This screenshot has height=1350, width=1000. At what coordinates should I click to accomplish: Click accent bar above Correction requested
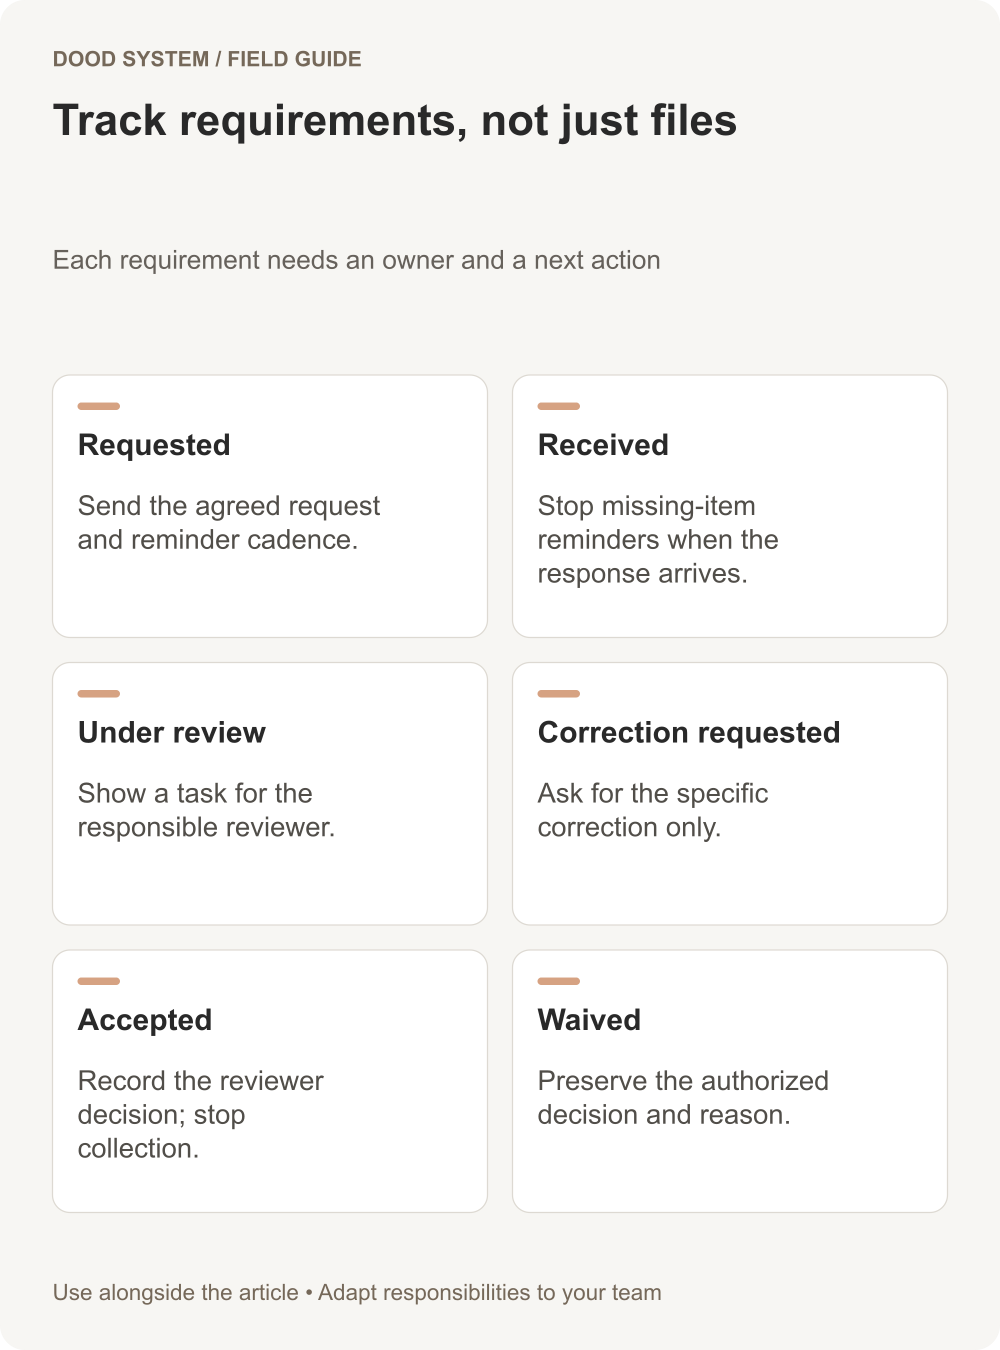pos(559,693)
